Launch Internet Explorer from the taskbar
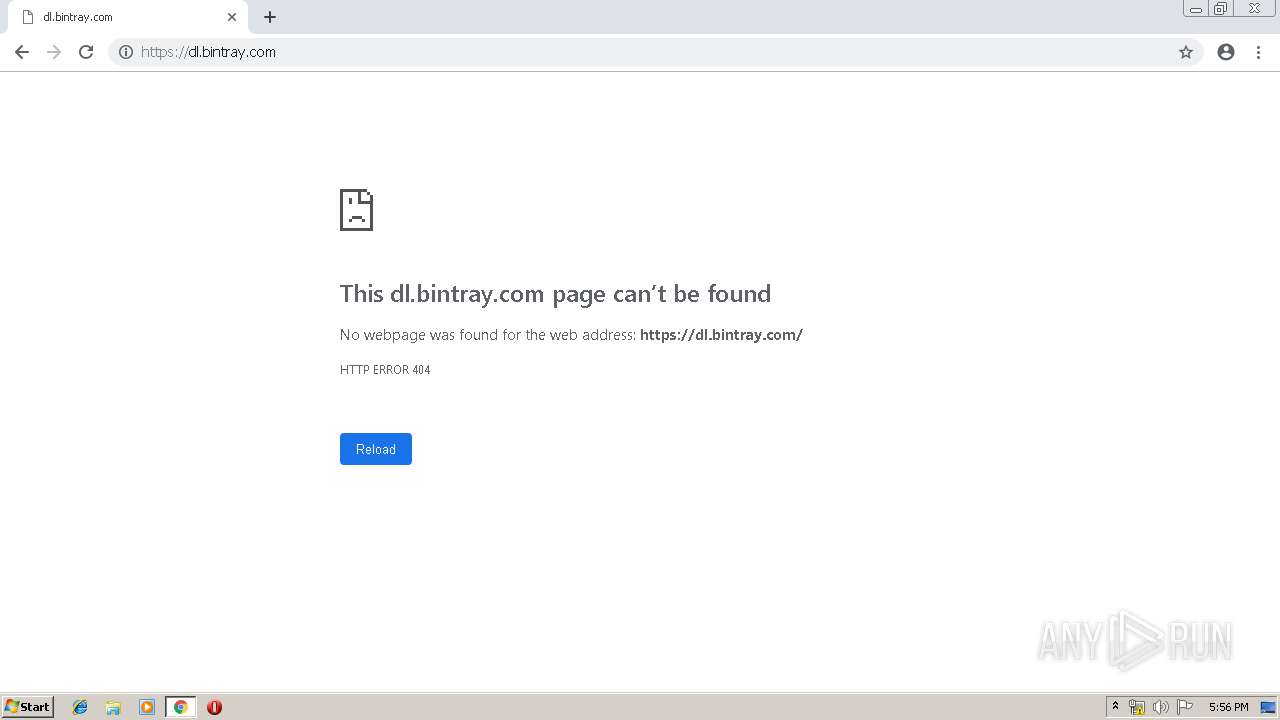1280x720 pixels. [x=80, y=707]
